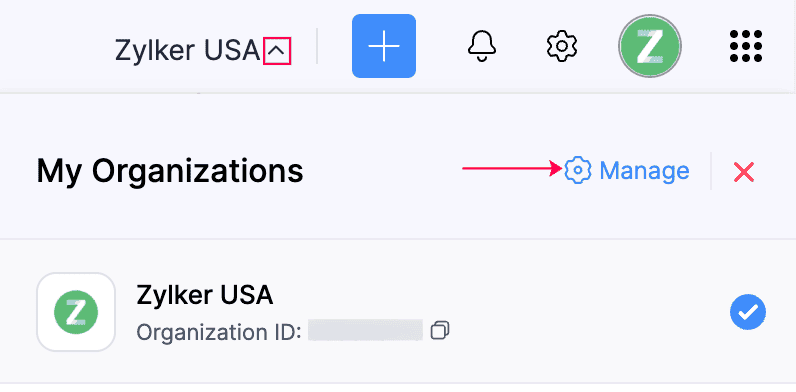Click the divider between Manage and close
The height and width of the screenshot is (392, 796).
711,171
